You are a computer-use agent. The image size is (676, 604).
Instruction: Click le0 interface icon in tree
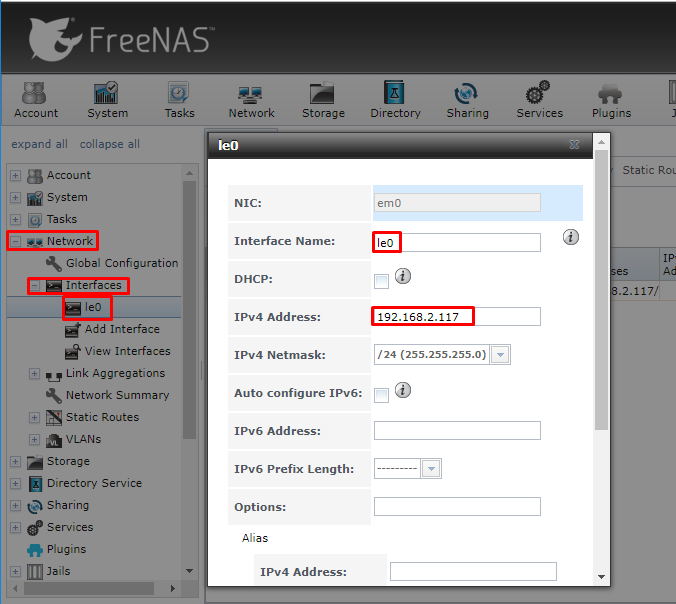pyautogui.click(x=73, y=308)
